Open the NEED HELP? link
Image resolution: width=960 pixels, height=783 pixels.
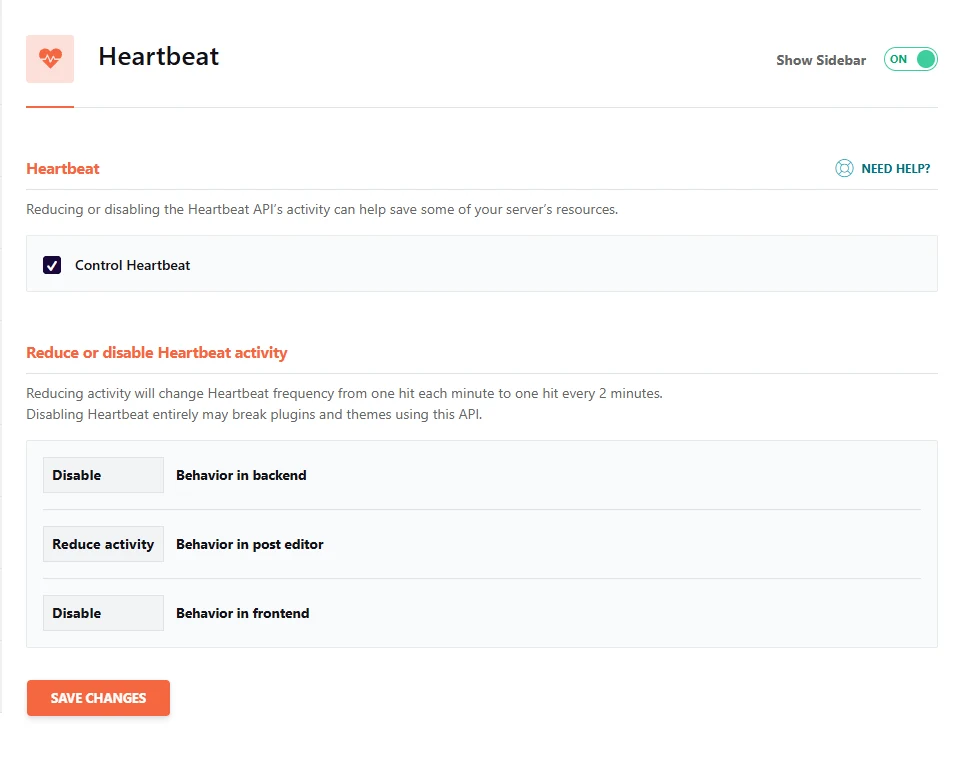(x=896, y=169)
